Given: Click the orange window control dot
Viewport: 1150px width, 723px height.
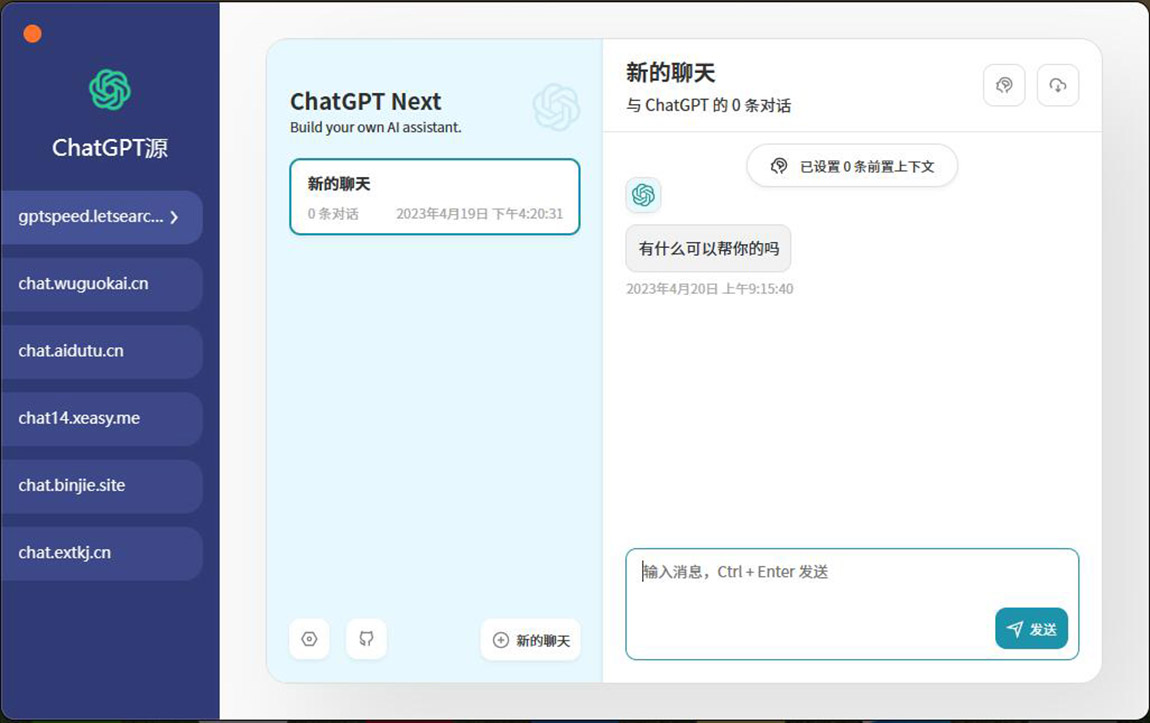Looking at the screenshot, I should (x=32, y=33).
